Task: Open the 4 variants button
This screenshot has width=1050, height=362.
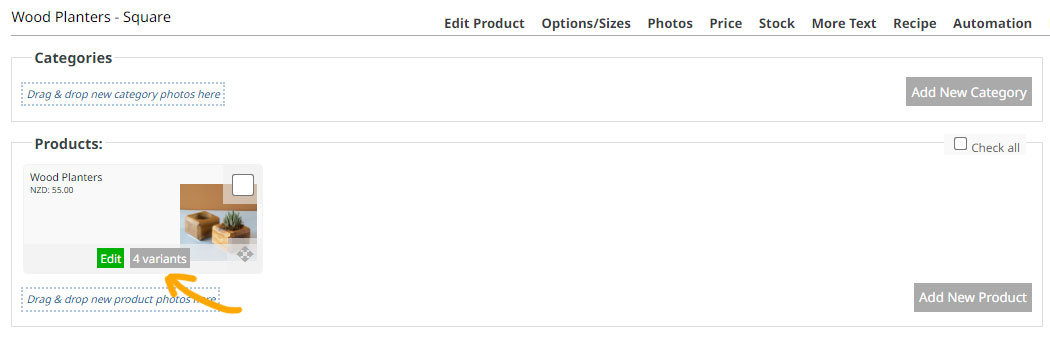Action: click(160, 258)
